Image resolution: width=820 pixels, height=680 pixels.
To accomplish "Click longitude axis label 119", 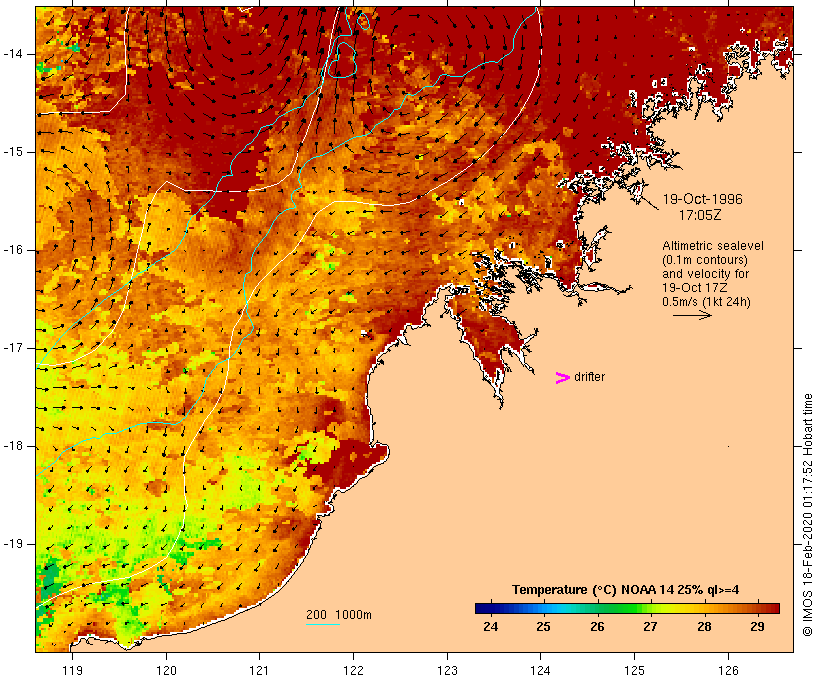I will point(72,670).
